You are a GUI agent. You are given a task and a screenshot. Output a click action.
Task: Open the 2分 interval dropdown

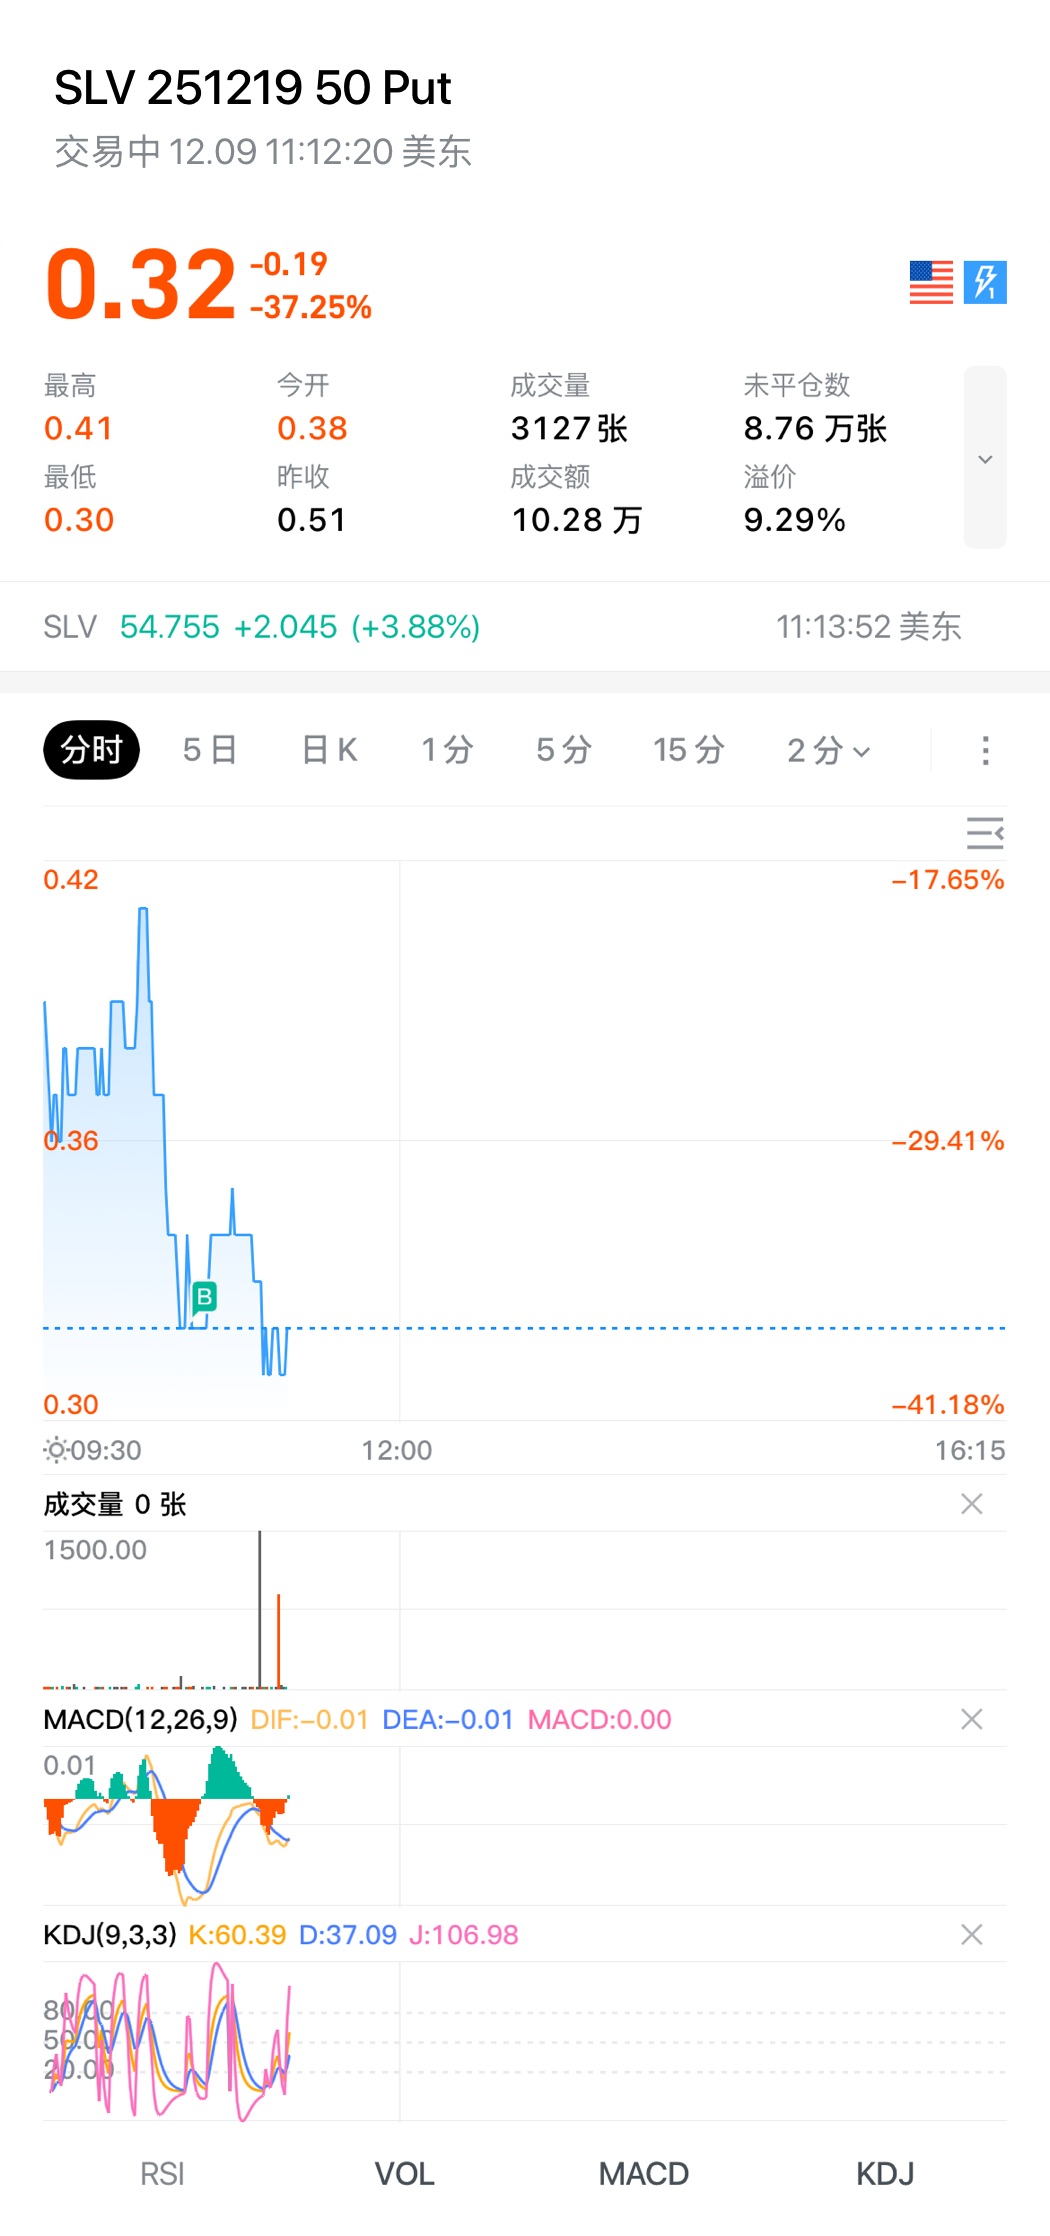click(828, 750)
